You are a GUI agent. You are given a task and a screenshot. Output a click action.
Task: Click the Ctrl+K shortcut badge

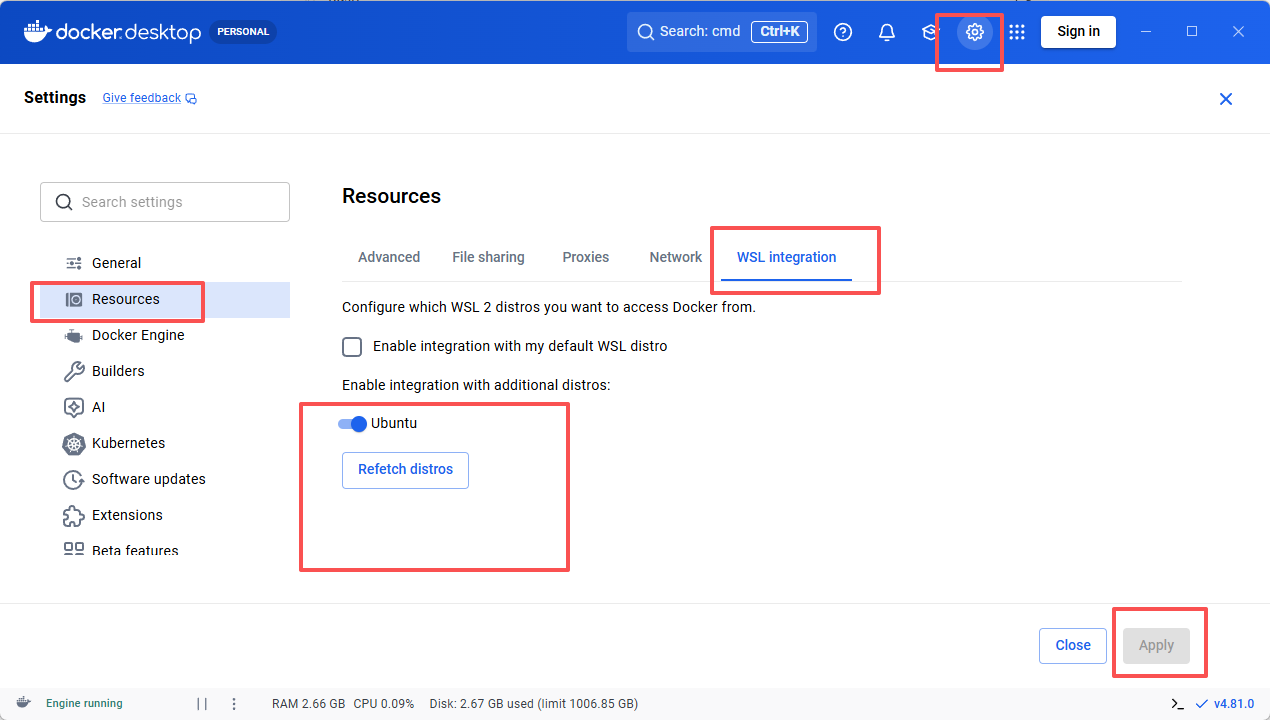point(780,32)
